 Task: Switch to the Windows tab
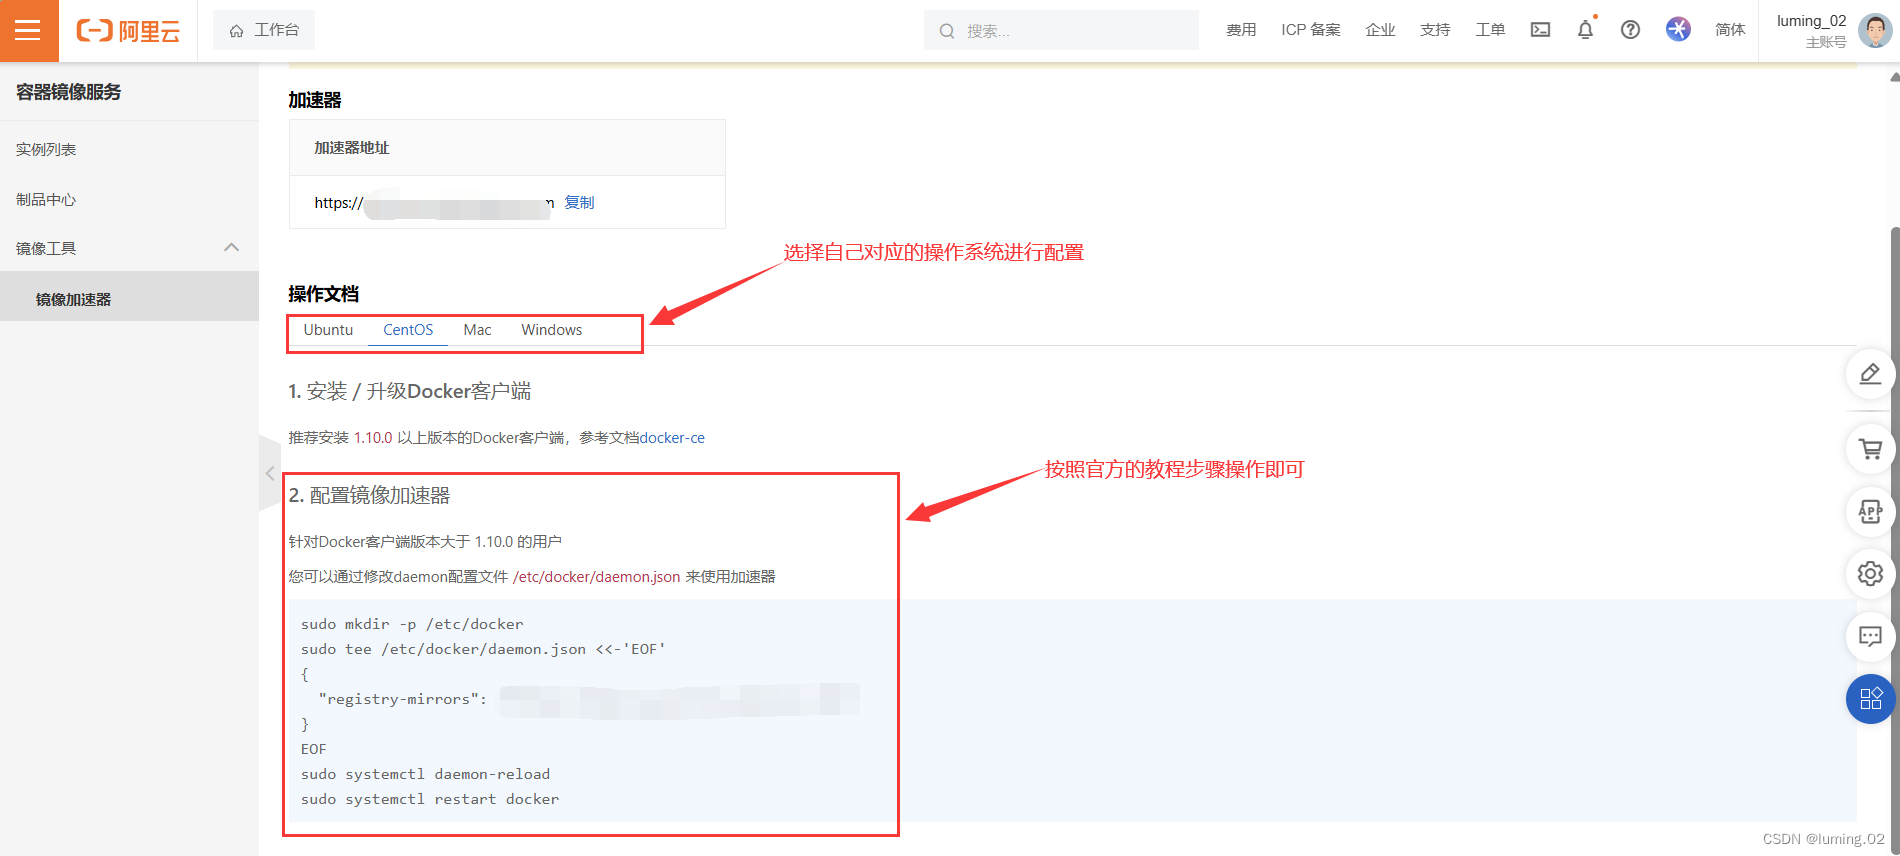tap(551, 330)
